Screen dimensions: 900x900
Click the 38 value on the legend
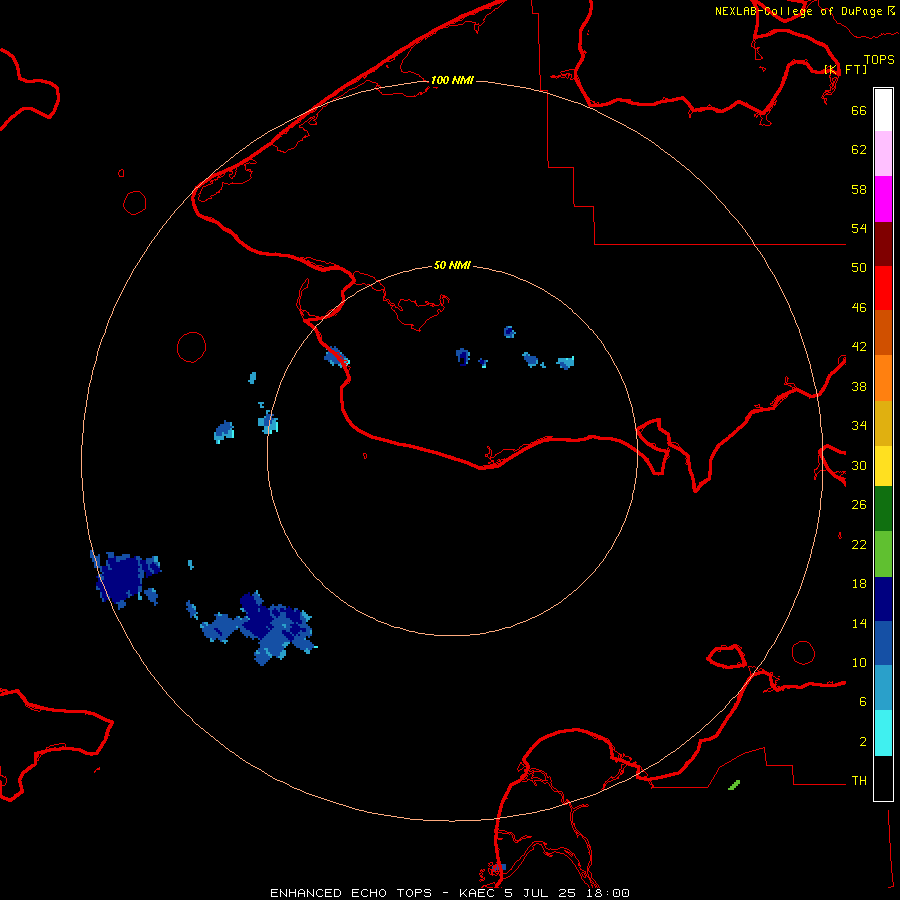(859, 386)
